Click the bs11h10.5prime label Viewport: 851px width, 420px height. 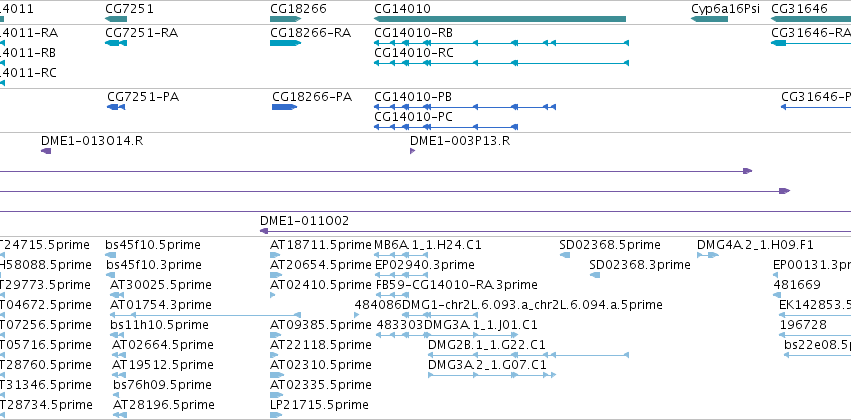[159, 325]
